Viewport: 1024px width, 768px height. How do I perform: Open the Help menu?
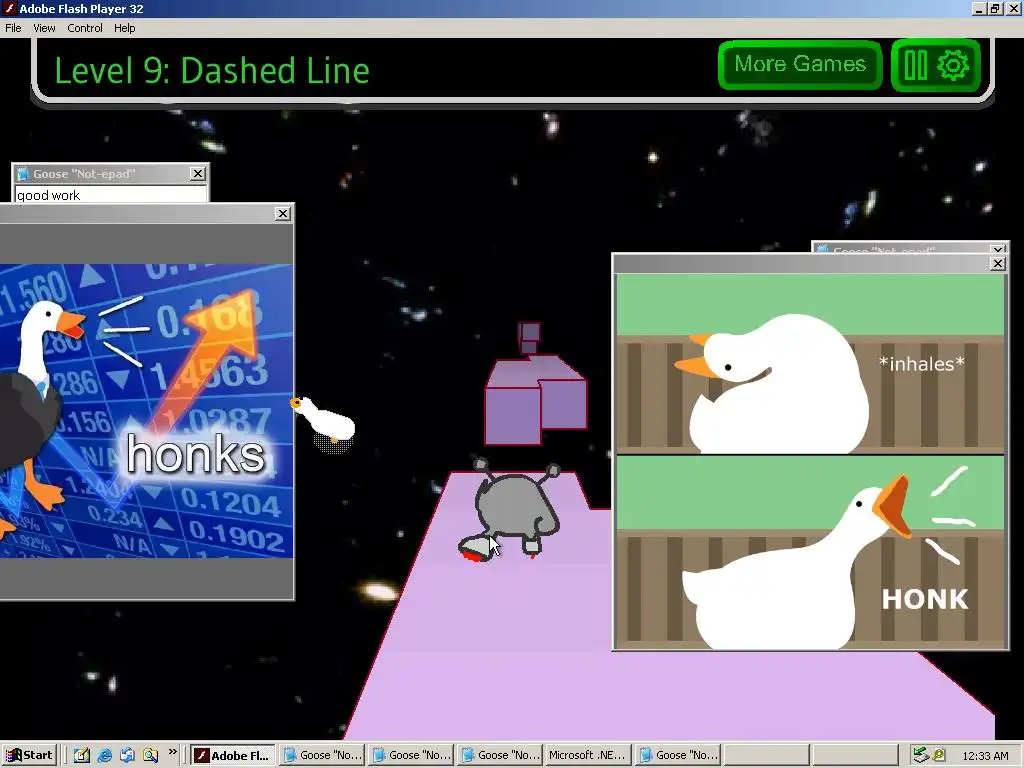coord(124,28)
